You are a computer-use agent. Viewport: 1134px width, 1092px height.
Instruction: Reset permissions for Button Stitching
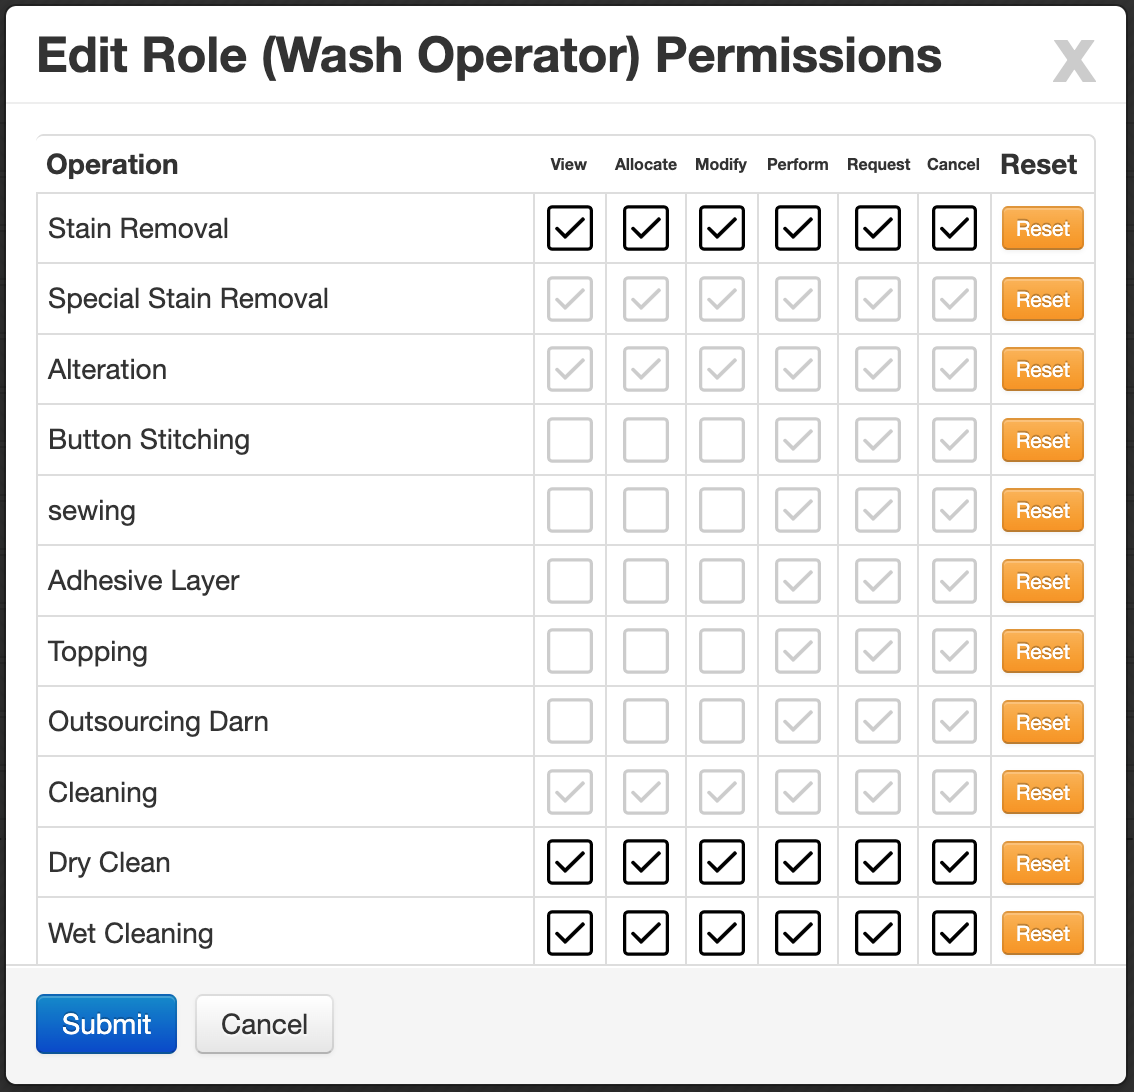coord(1042,440)
